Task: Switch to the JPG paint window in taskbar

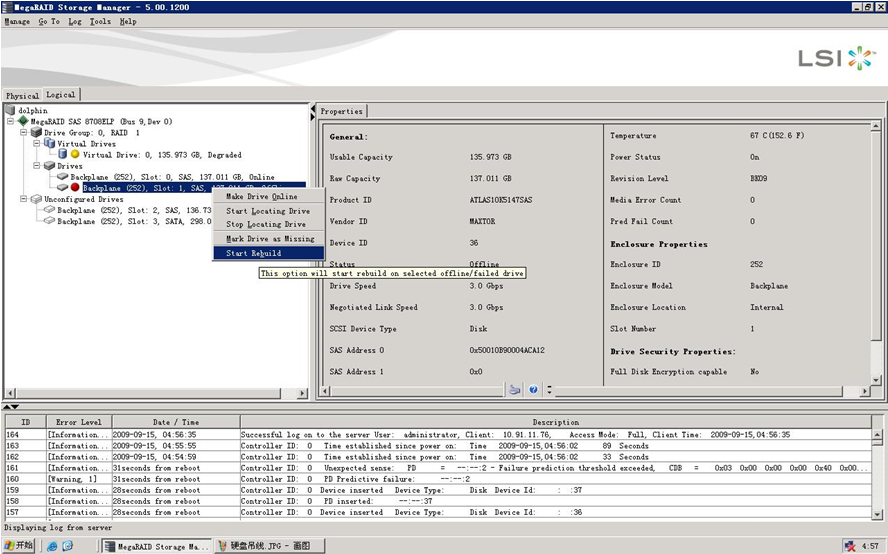Action: tap(265, 546)
